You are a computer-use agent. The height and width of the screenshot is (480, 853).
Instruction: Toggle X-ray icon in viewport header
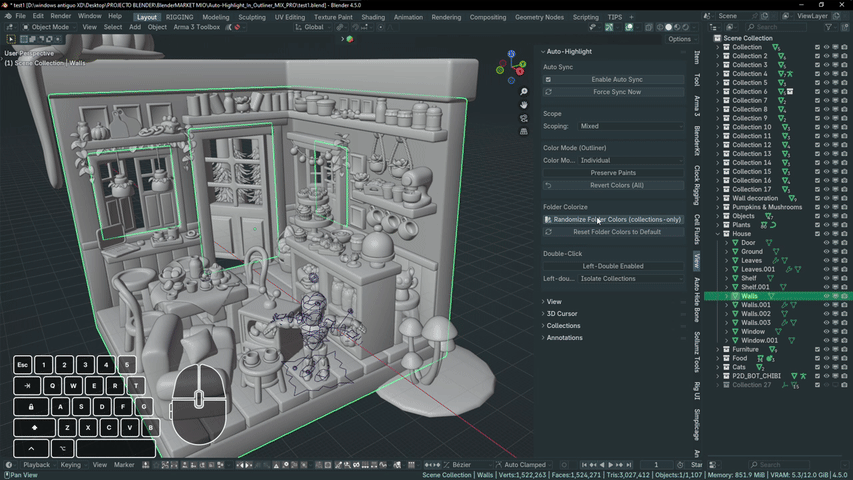649,27
